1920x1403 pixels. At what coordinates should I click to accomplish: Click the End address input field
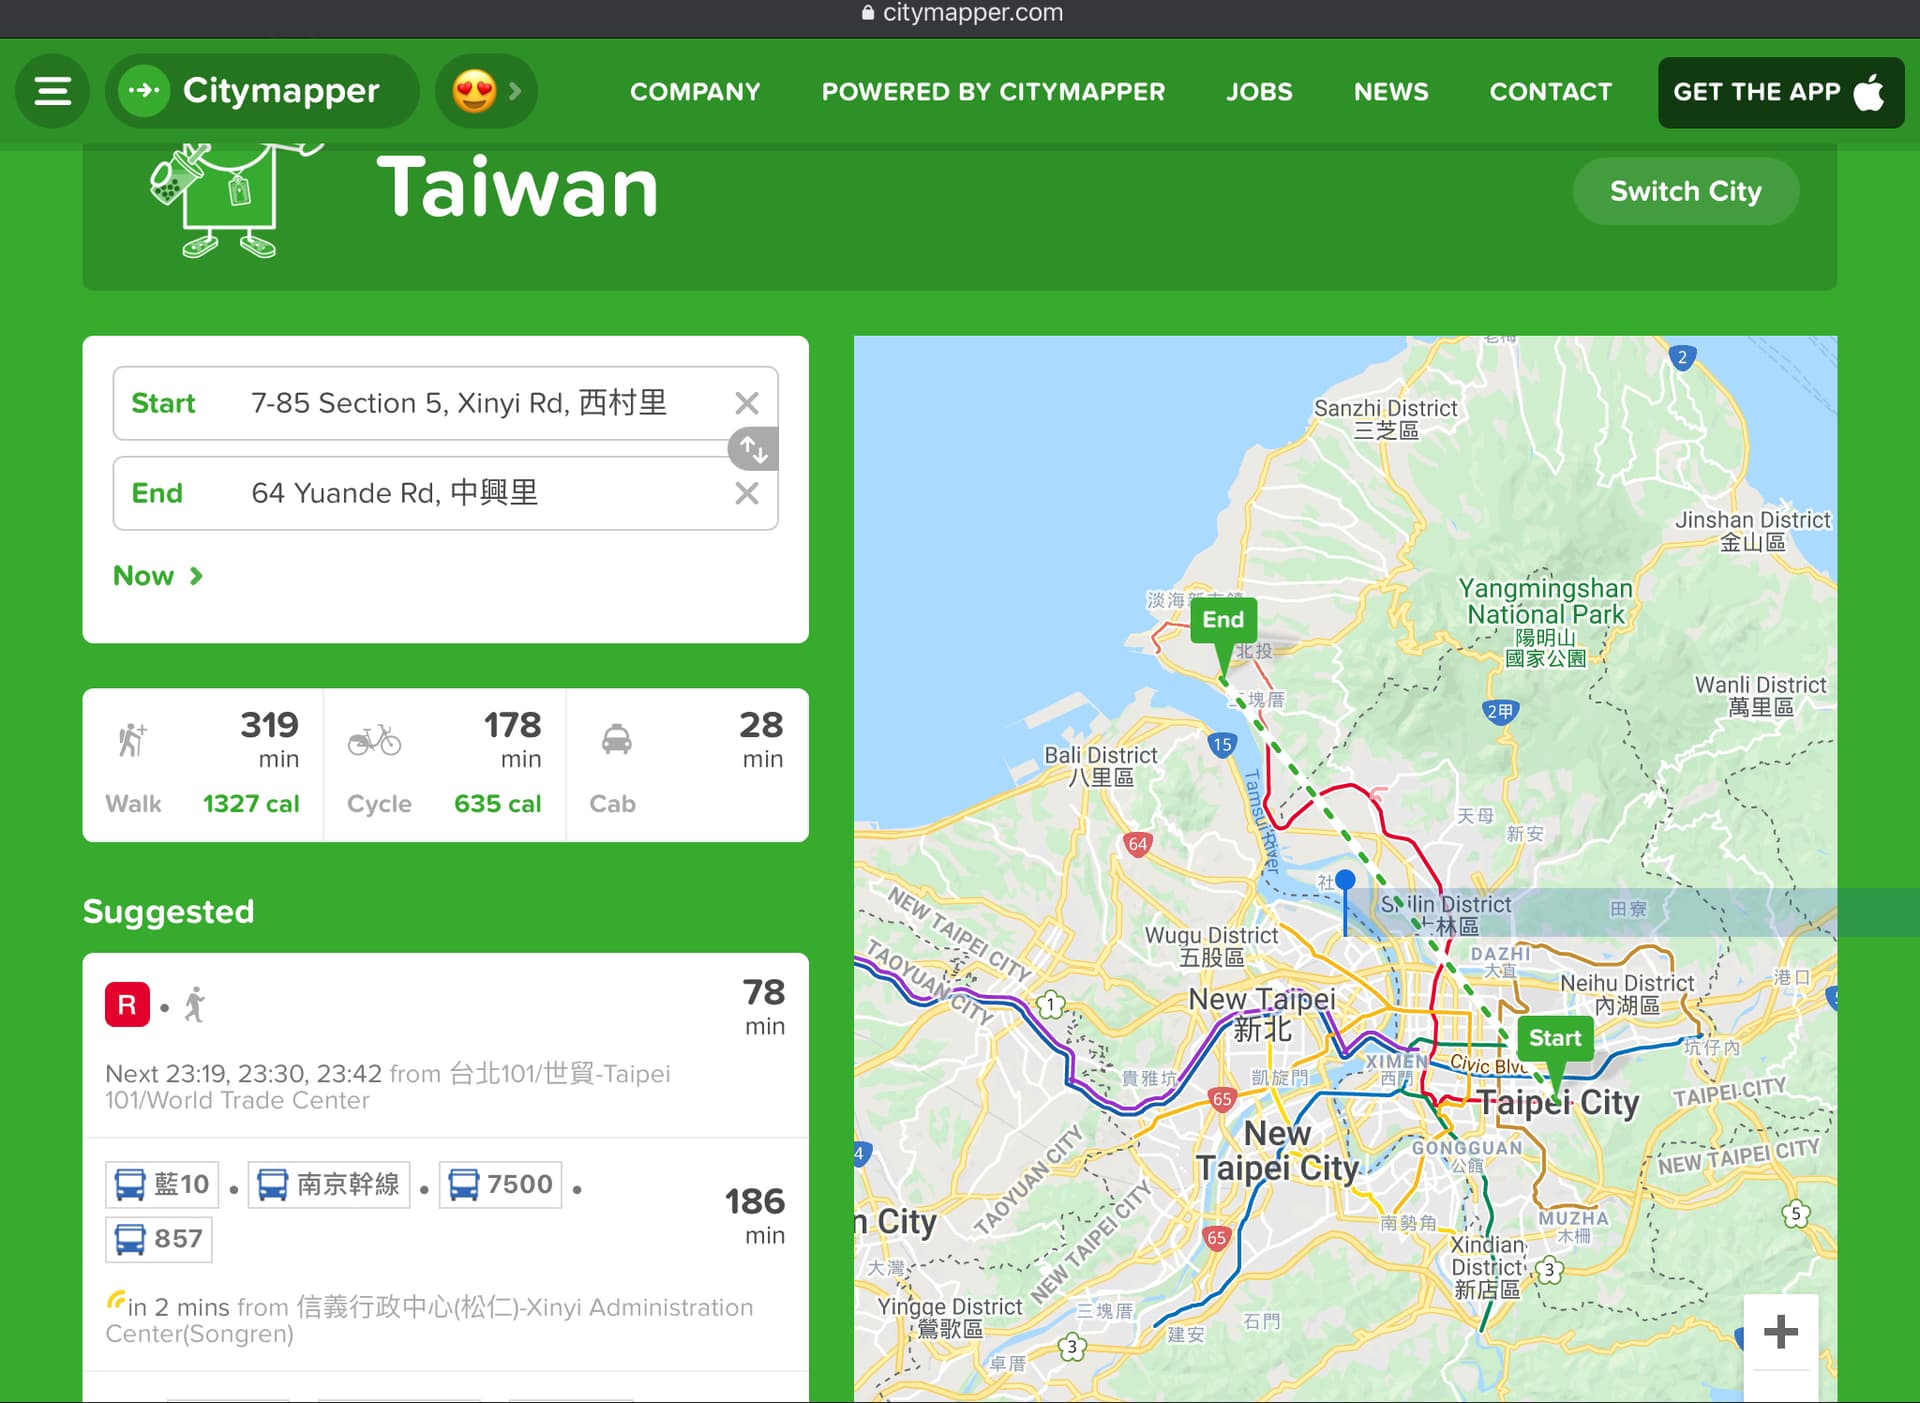tap(480, 493)
